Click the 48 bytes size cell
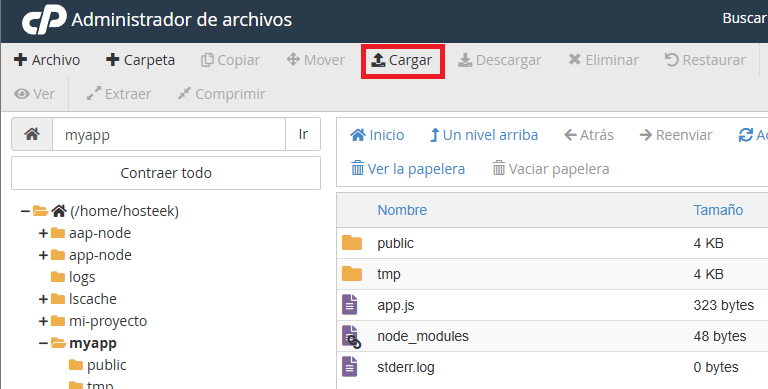Image resolution: width=768 pixels, height=389 pixels. (720, 336)
